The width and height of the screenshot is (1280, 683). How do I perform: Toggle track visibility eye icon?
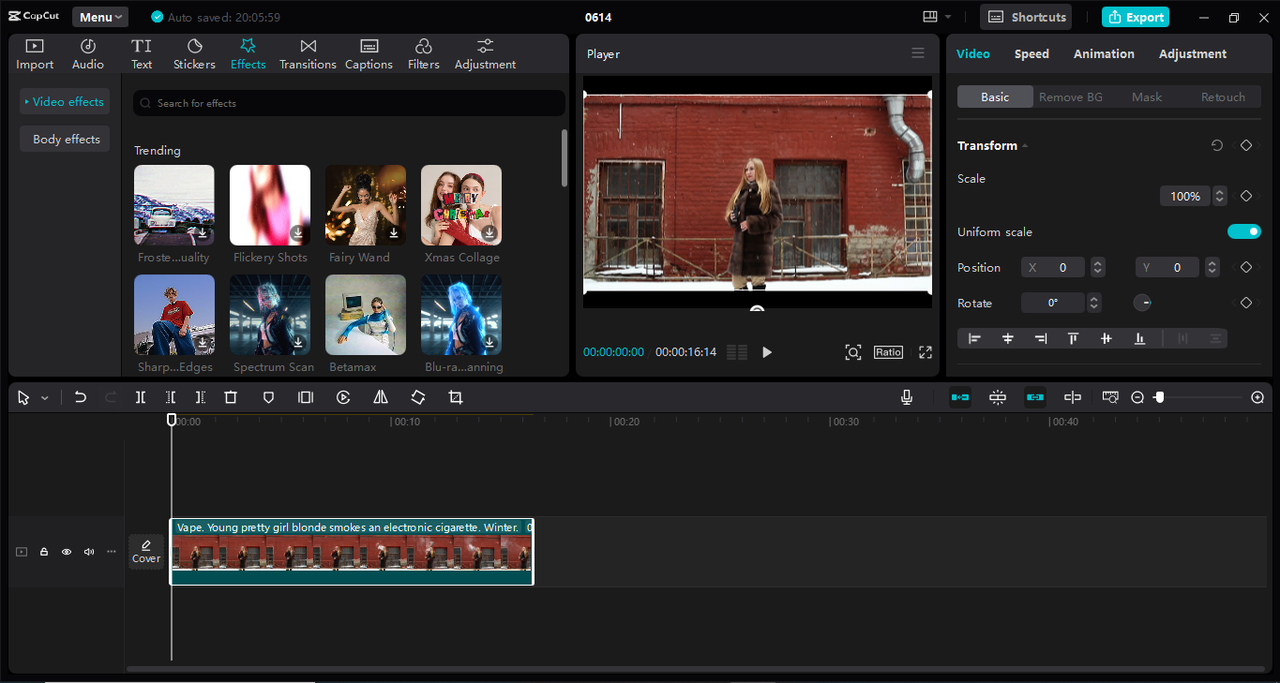click(67, 552)
